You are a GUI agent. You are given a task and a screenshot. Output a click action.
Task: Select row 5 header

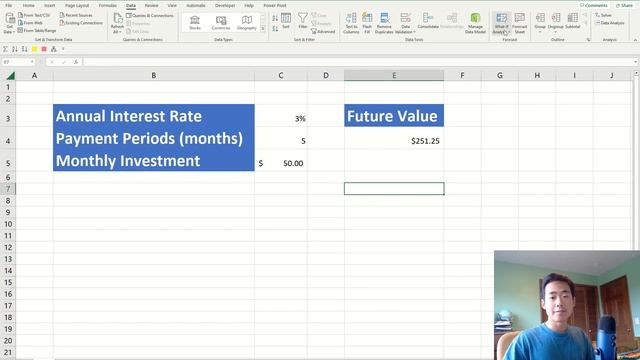[x=8, y=163]
